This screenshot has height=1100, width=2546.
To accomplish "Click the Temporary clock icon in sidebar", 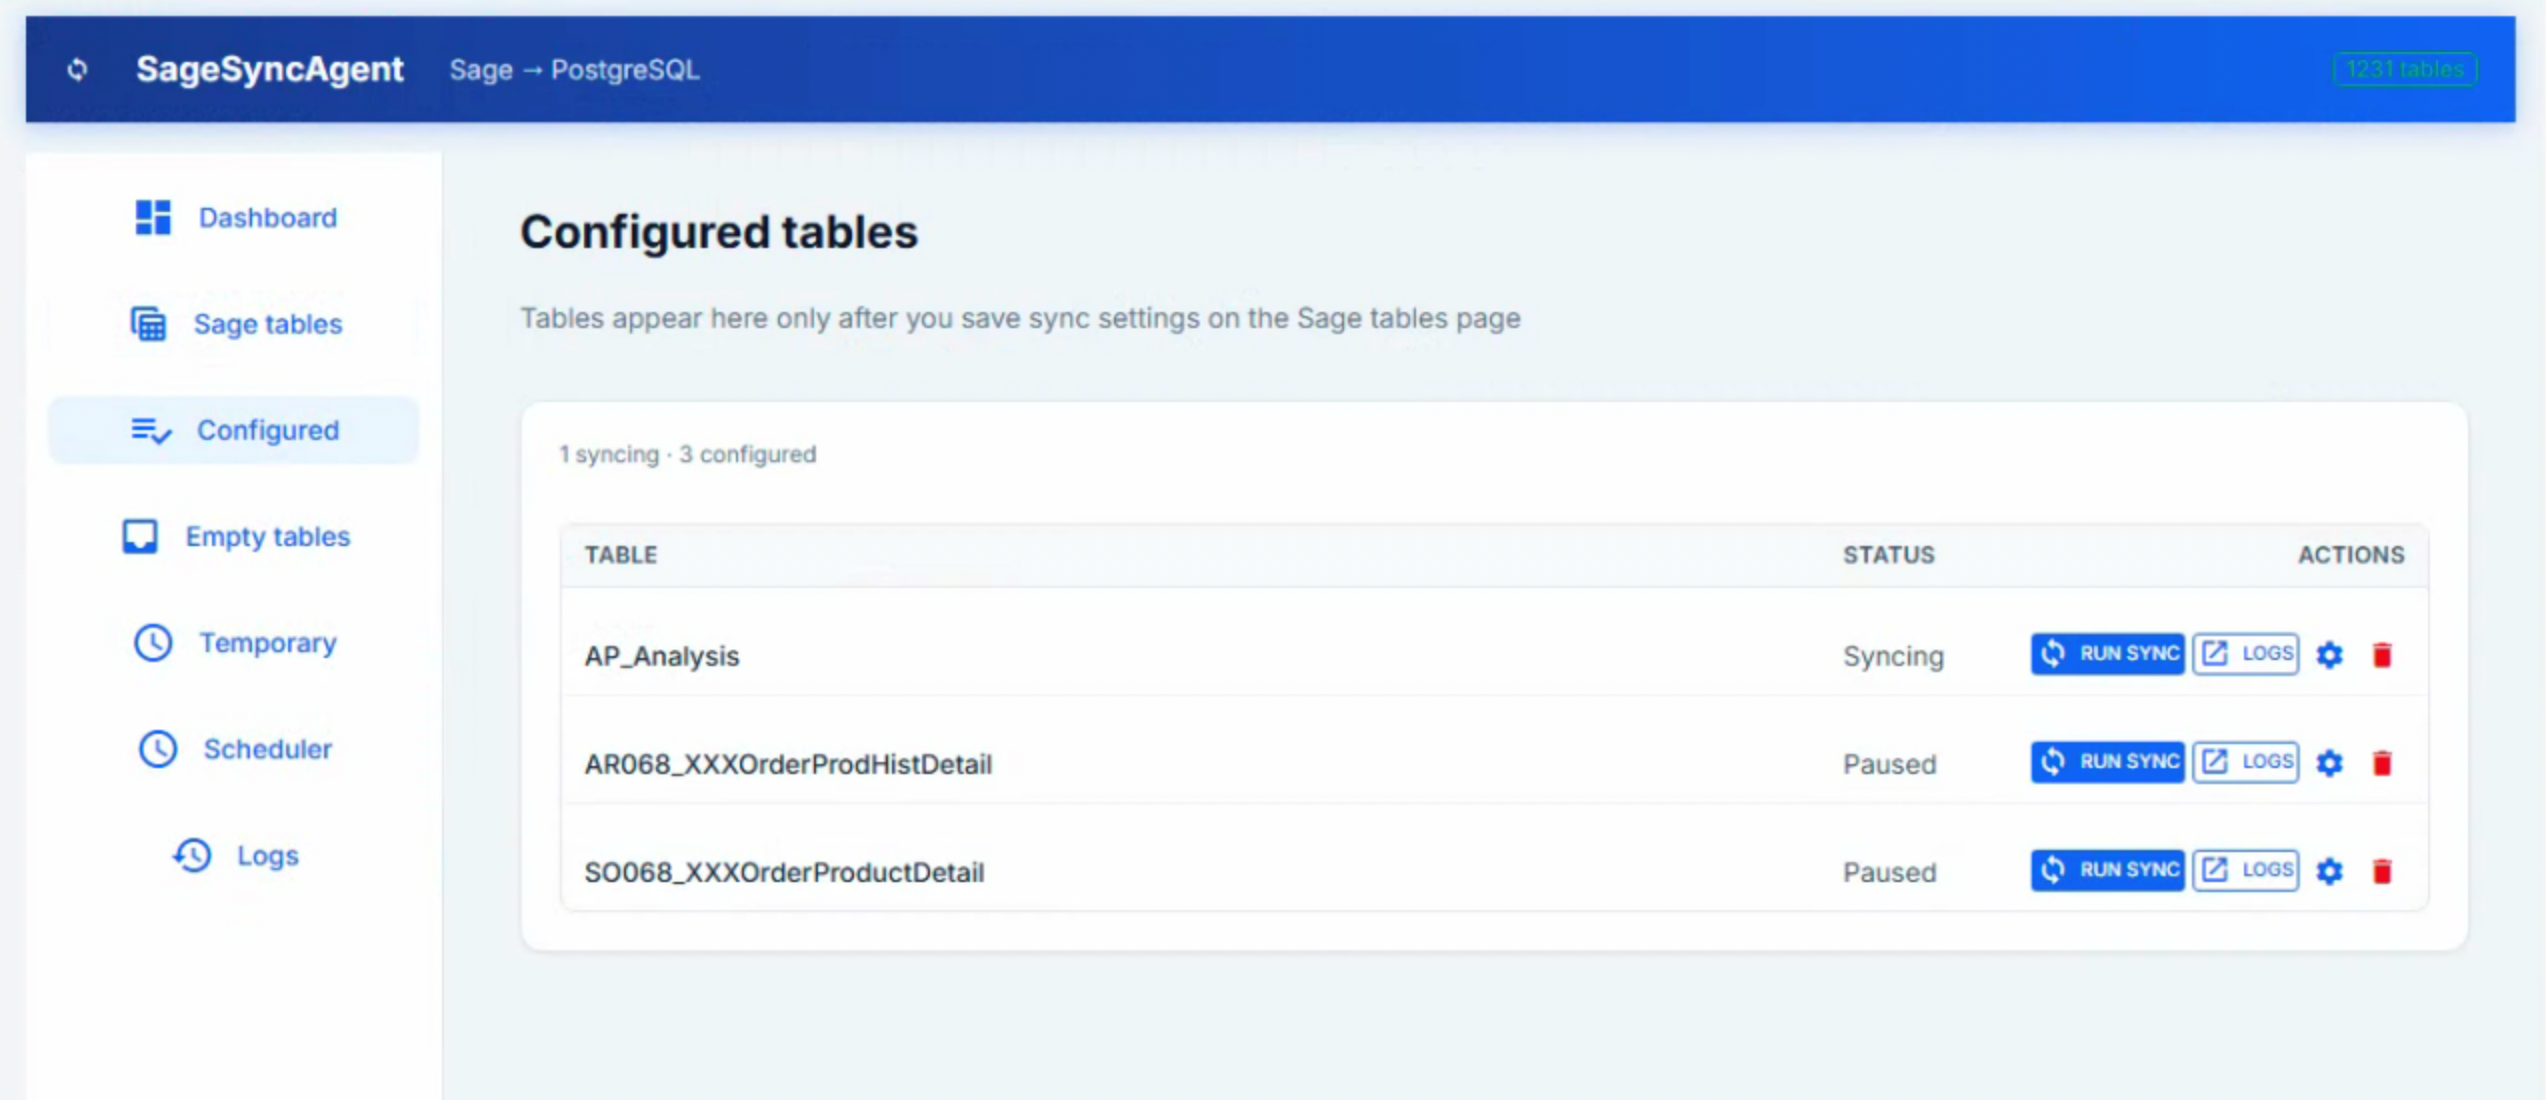I will (153, 642).
